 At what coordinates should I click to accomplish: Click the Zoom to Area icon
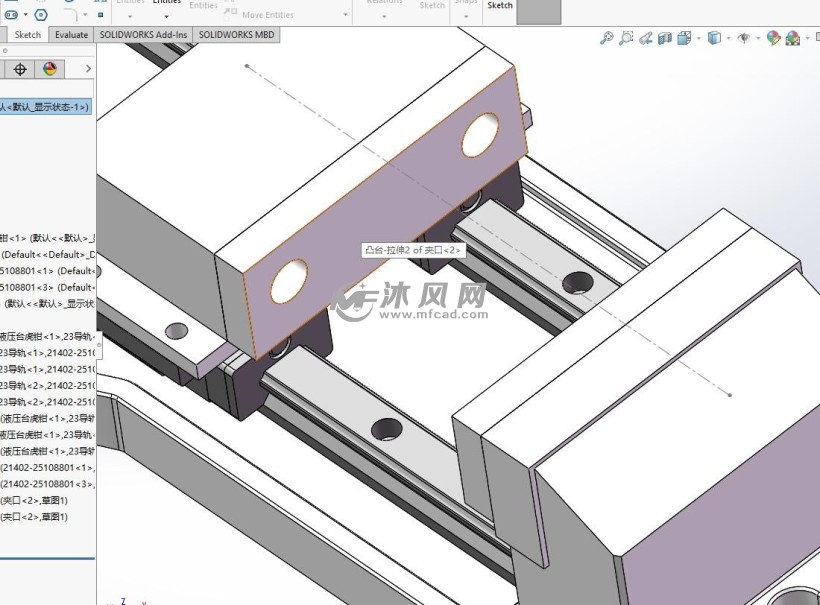(x=626, y=38)
